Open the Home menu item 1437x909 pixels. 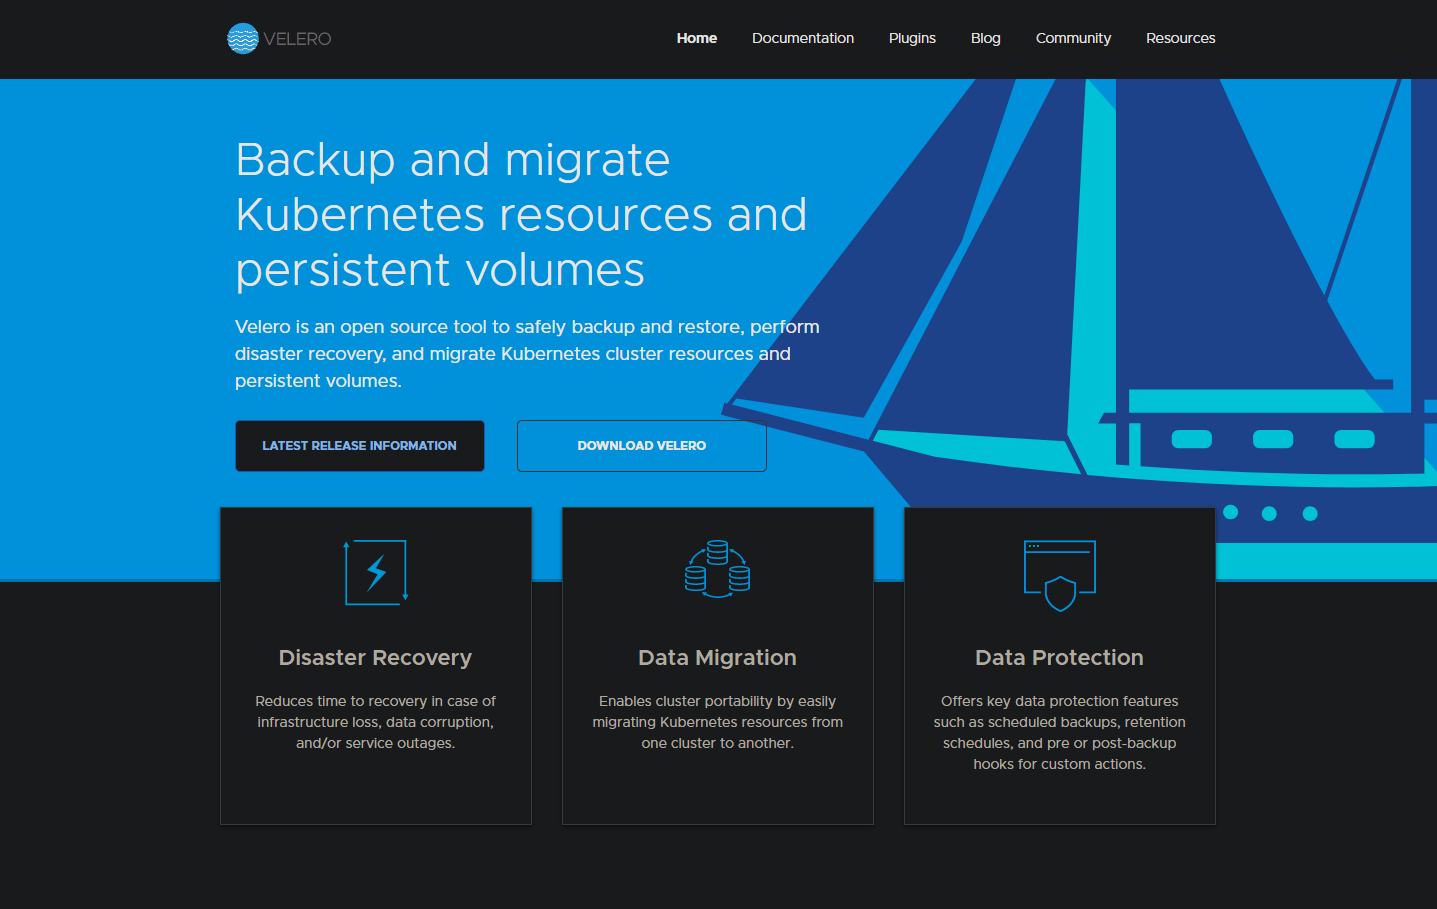pyautogui.click(x=696, y=38)
